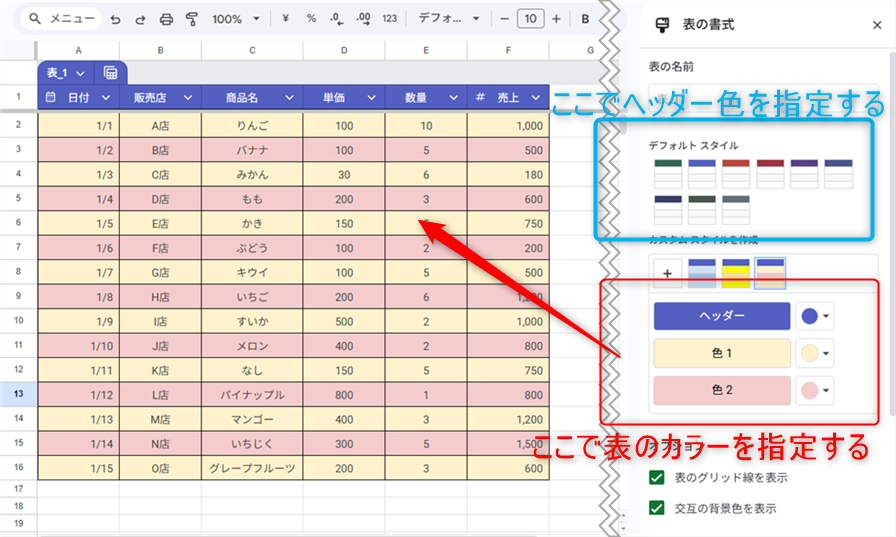Open the 100% zoom dropdown
The width and height of the screenshot is (896, 537).
236,19
